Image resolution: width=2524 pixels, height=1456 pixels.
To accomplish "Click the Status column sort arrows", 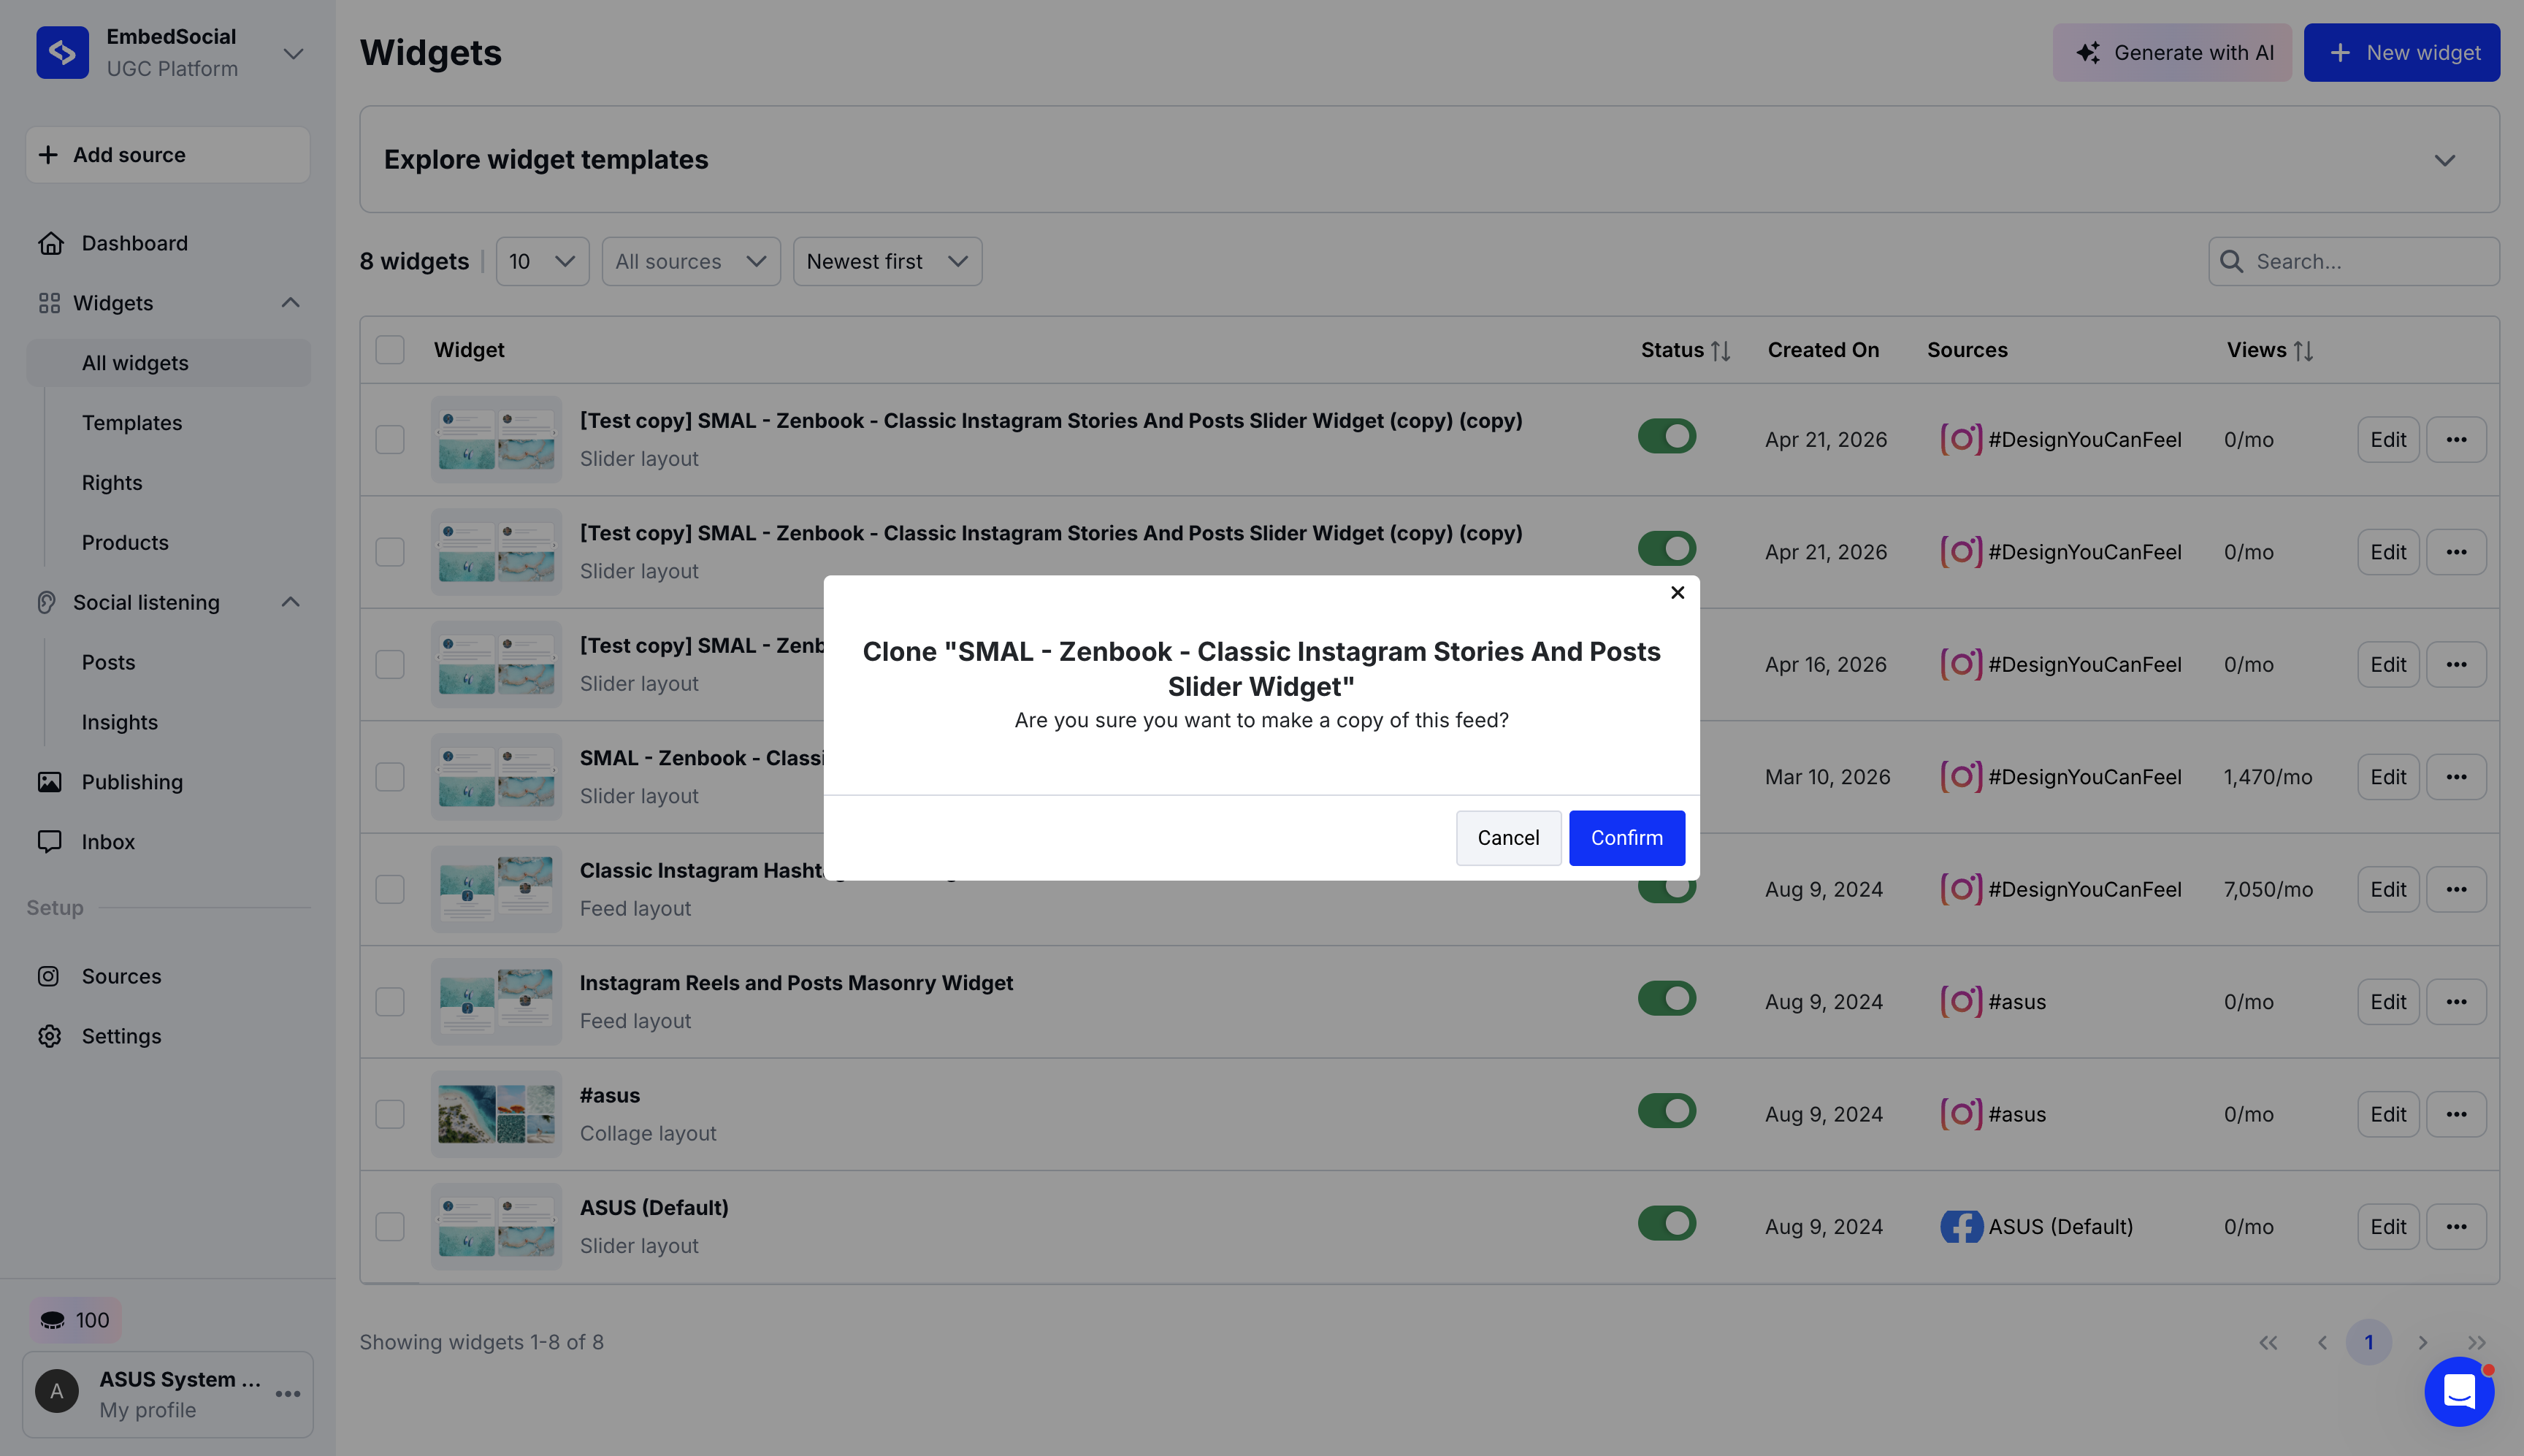I will click(x=1720, y=351).
